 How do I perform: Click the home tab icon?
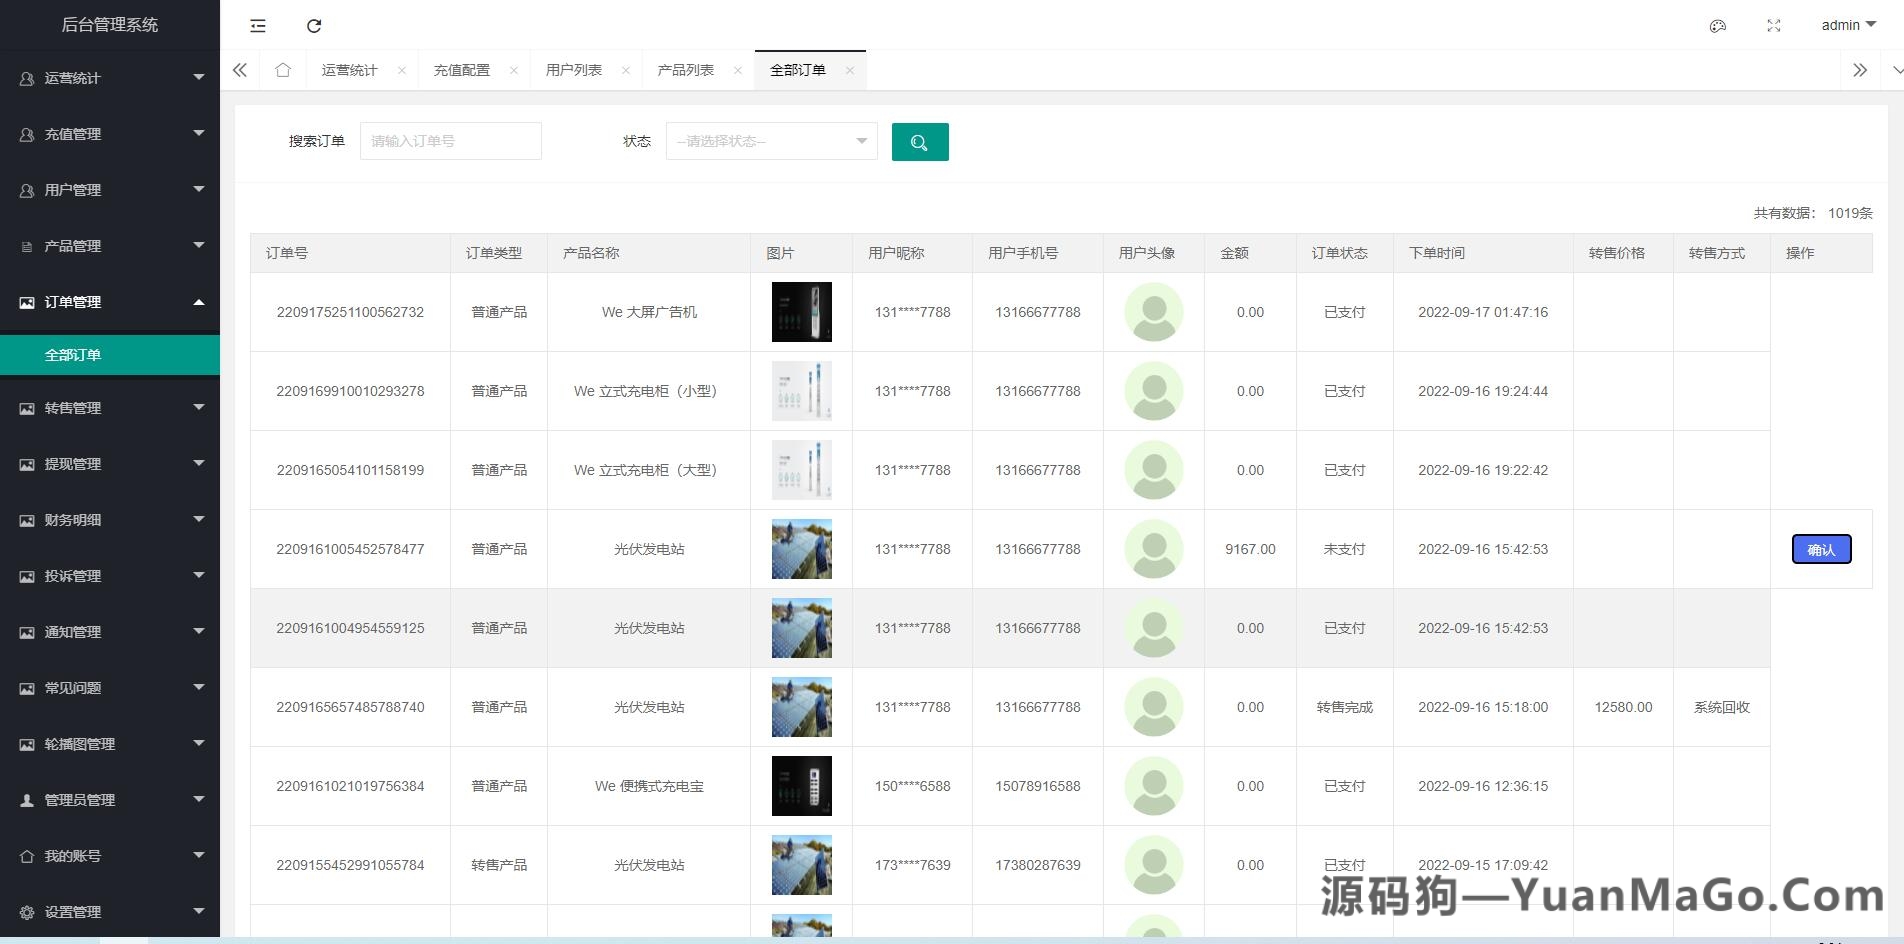[x=282, y=70]
